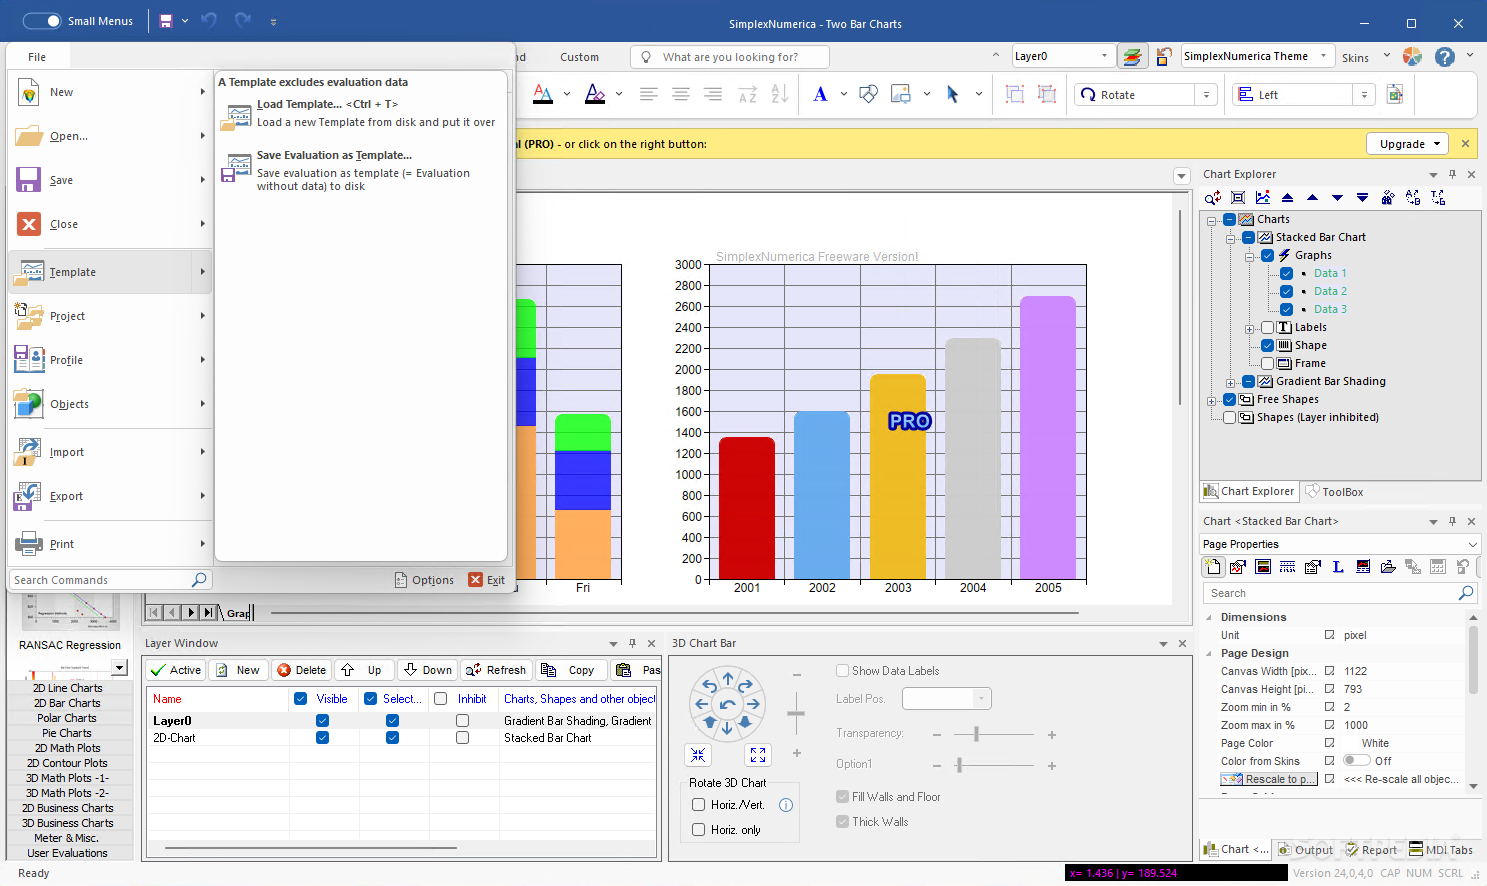Check Horiz. only rotate option
The image size is (1487, 886).
[x=699, y=830]
